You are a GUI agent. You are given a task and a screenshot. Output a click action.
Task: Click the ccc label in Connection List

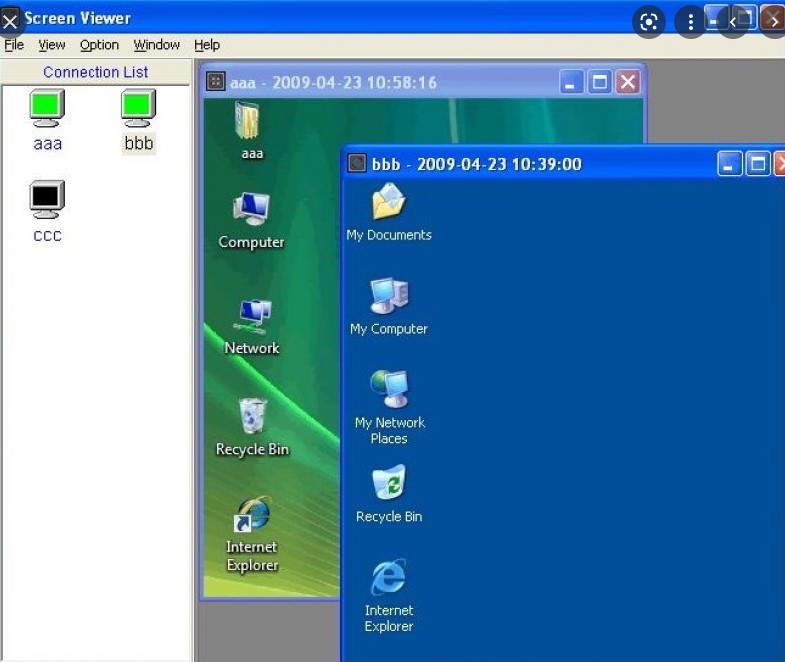(48, 235)
